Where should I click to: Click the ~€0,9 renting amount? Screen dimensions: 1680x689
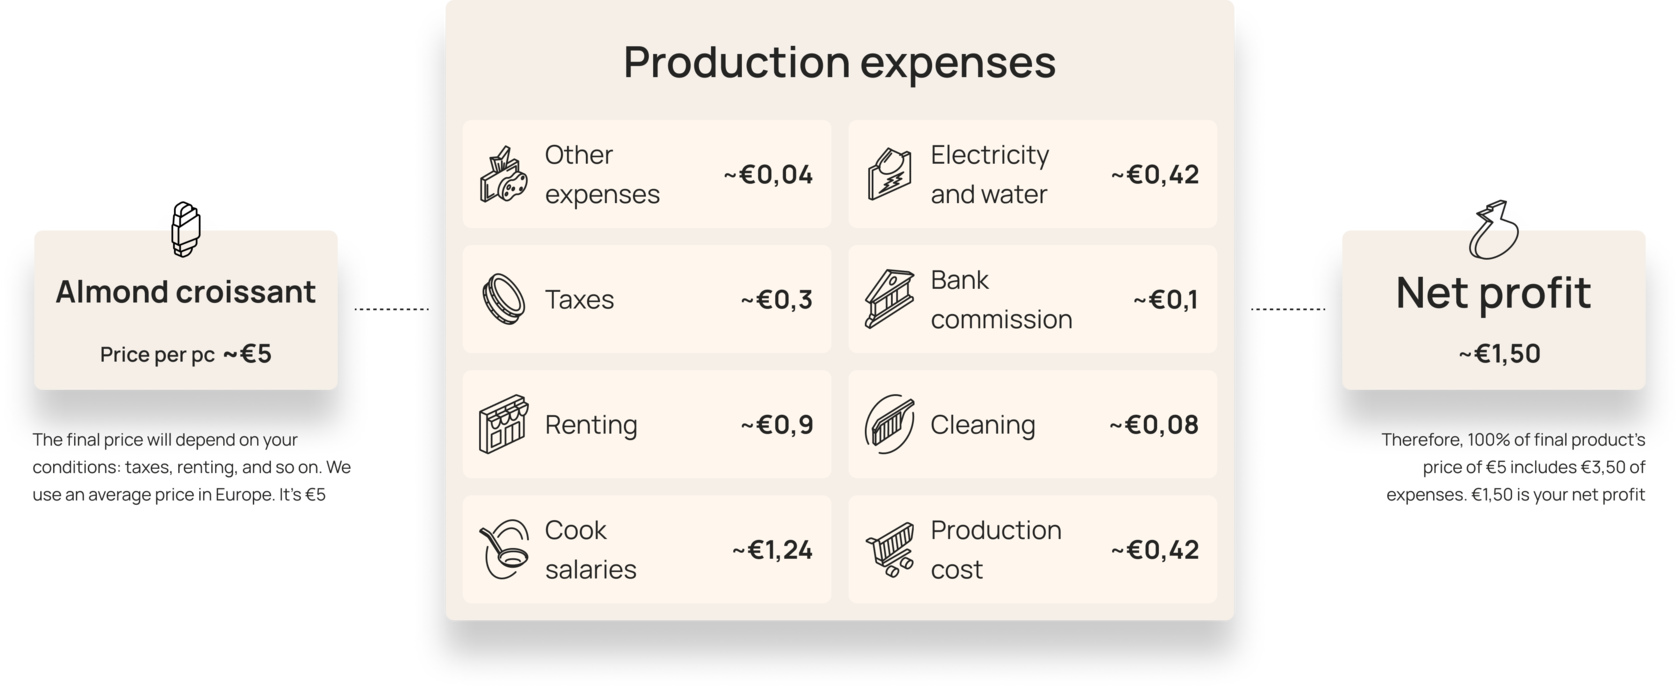[x=777, y=424]
